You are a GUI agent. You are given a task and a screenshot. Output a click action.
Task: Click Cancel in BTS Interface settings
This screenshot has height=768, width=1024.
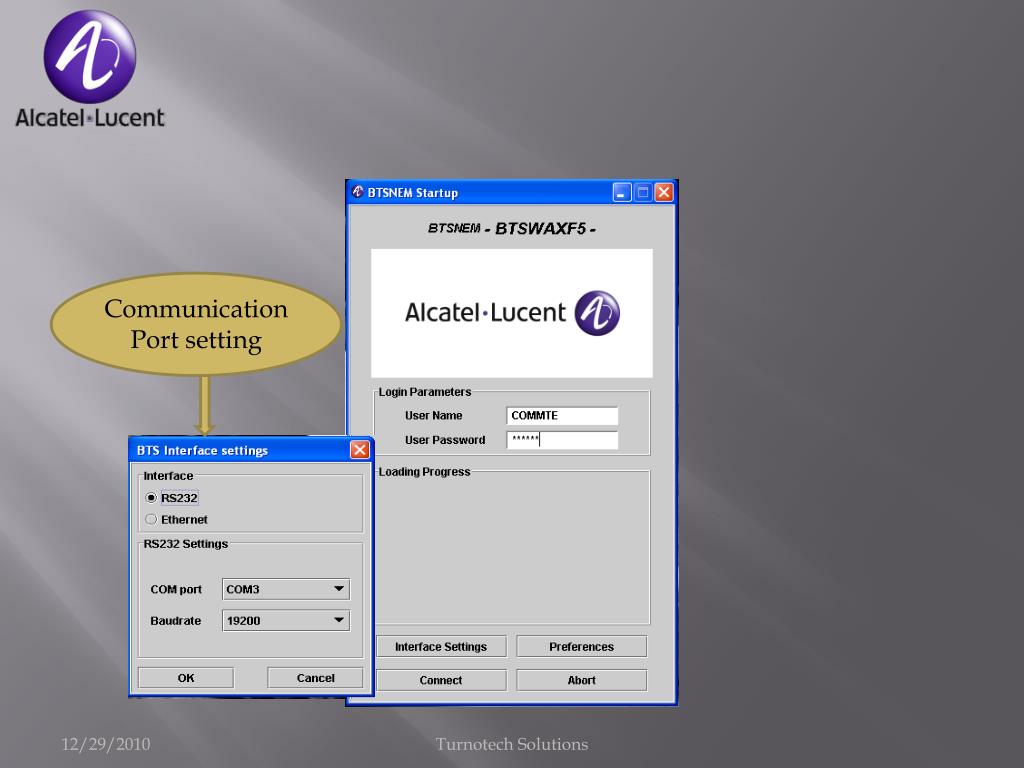click(315, 678)
